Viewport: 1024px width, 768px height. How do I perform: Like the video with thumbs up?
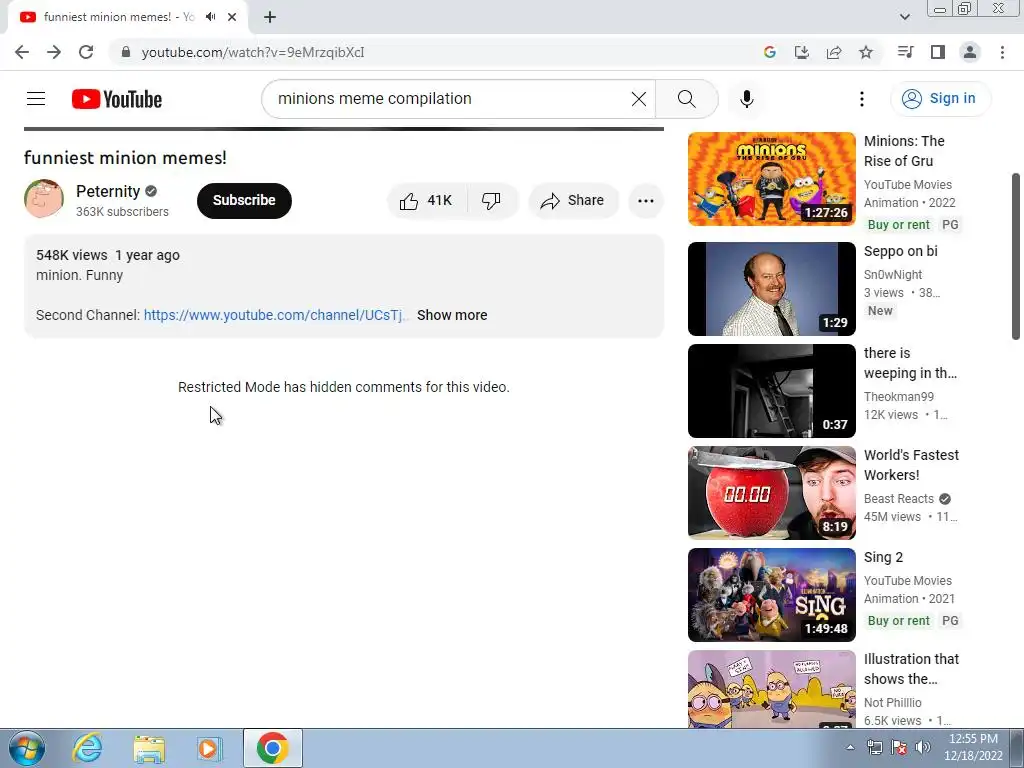point(426,200)
